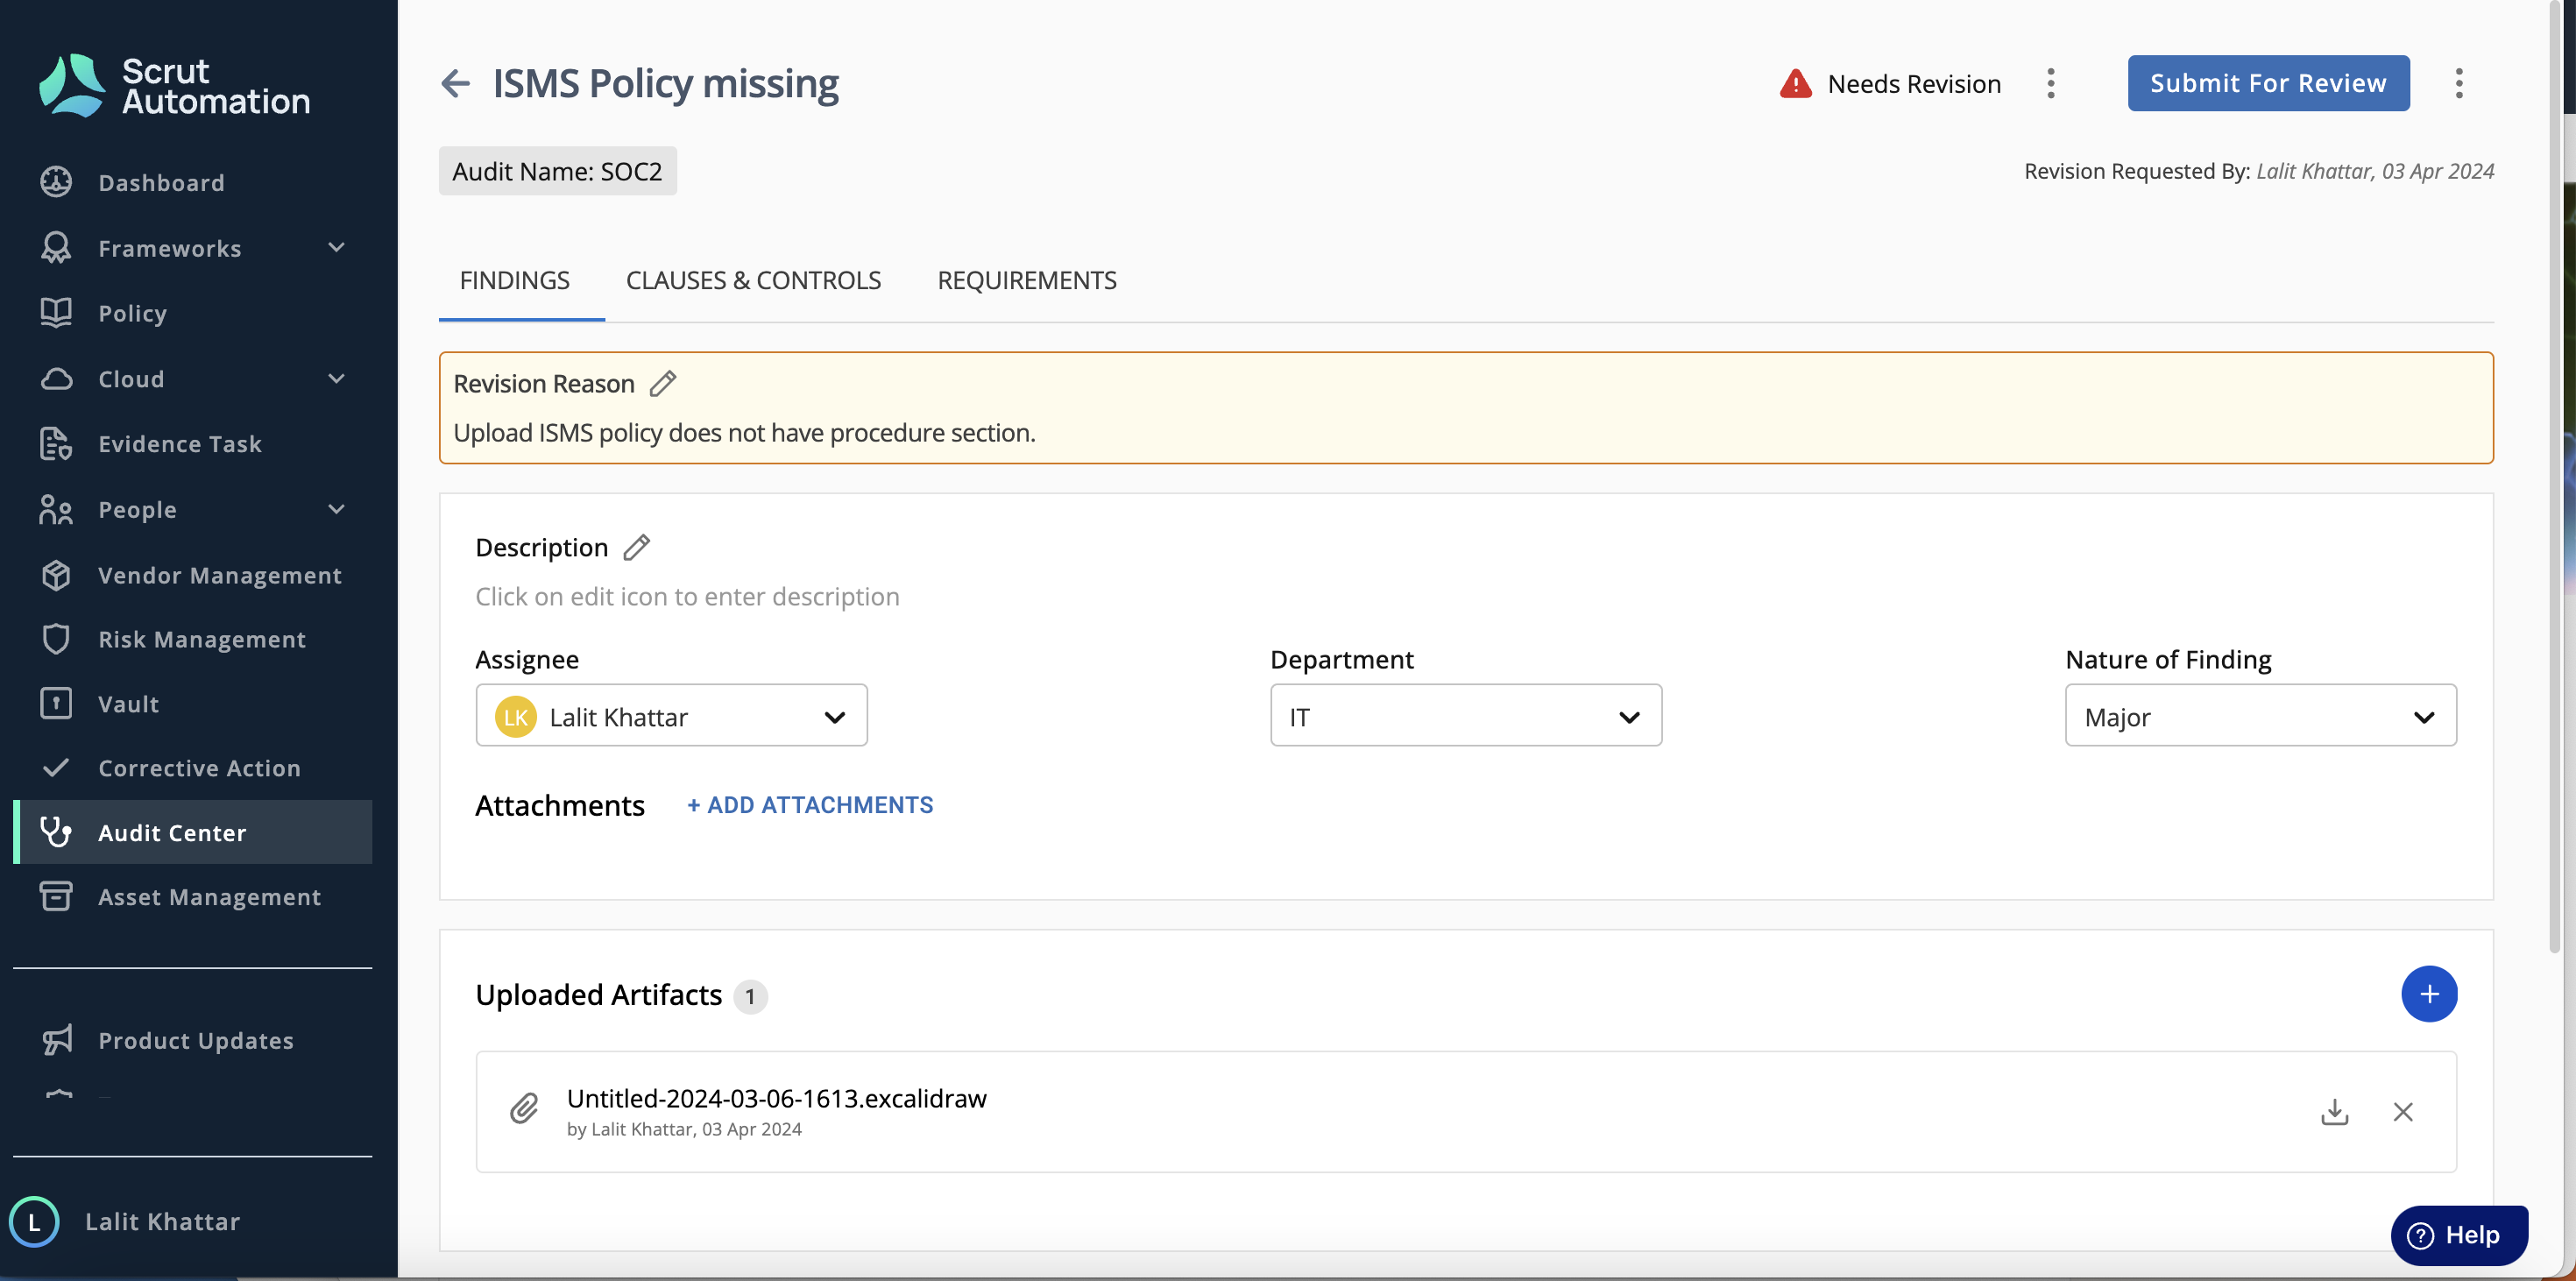The image size is (2576, 1281).
Task: Click the Asset Management archive icon
Action: [x=56, y=896]
